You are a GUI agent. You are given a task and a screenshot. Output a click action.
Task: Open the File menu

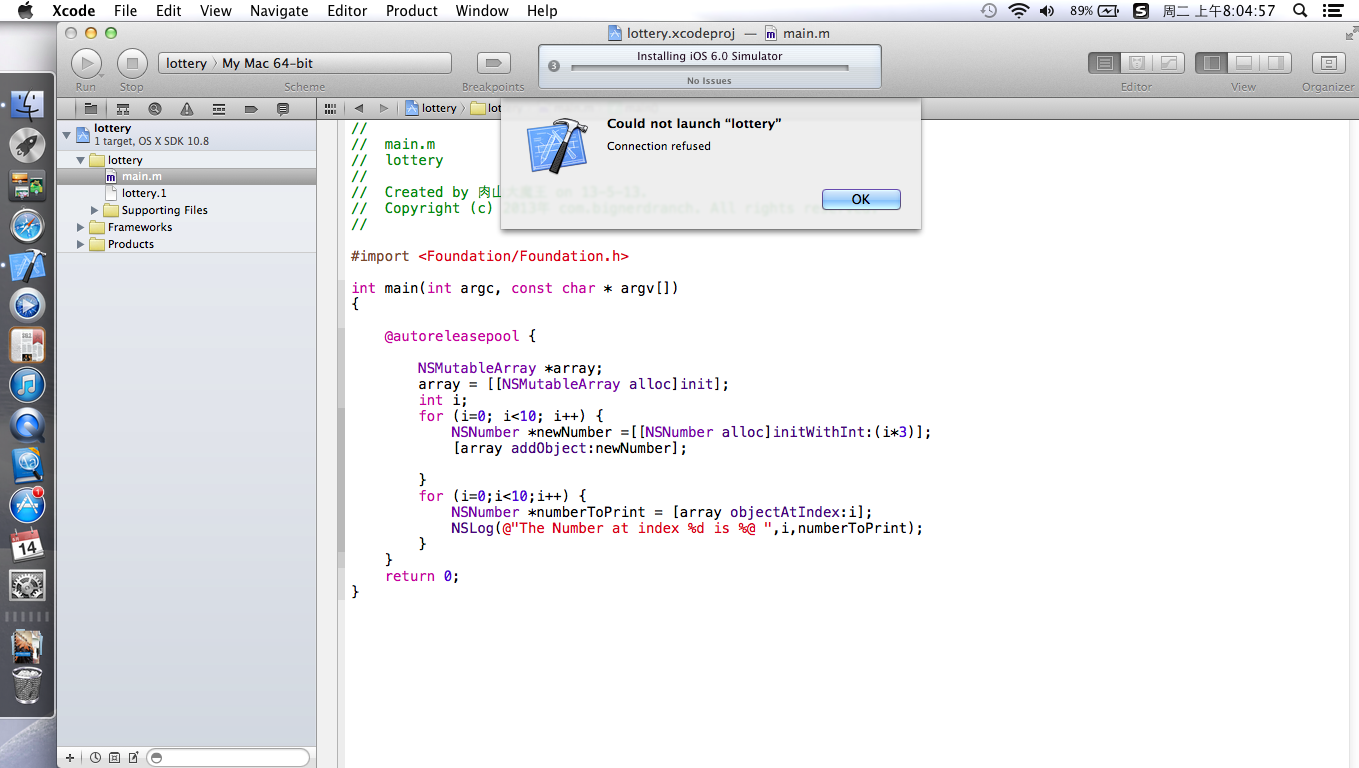click(x=126, y=11)
